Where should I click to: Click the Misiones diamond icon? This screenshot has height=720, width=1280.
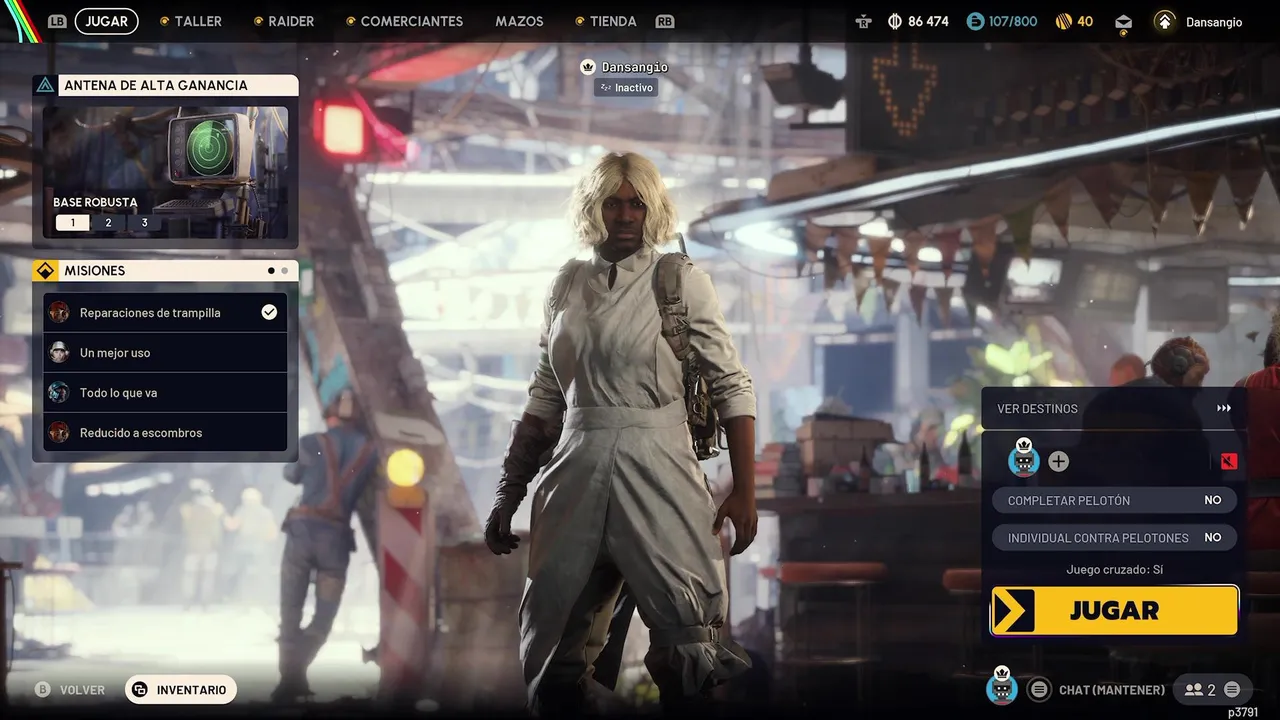(45, 271)
